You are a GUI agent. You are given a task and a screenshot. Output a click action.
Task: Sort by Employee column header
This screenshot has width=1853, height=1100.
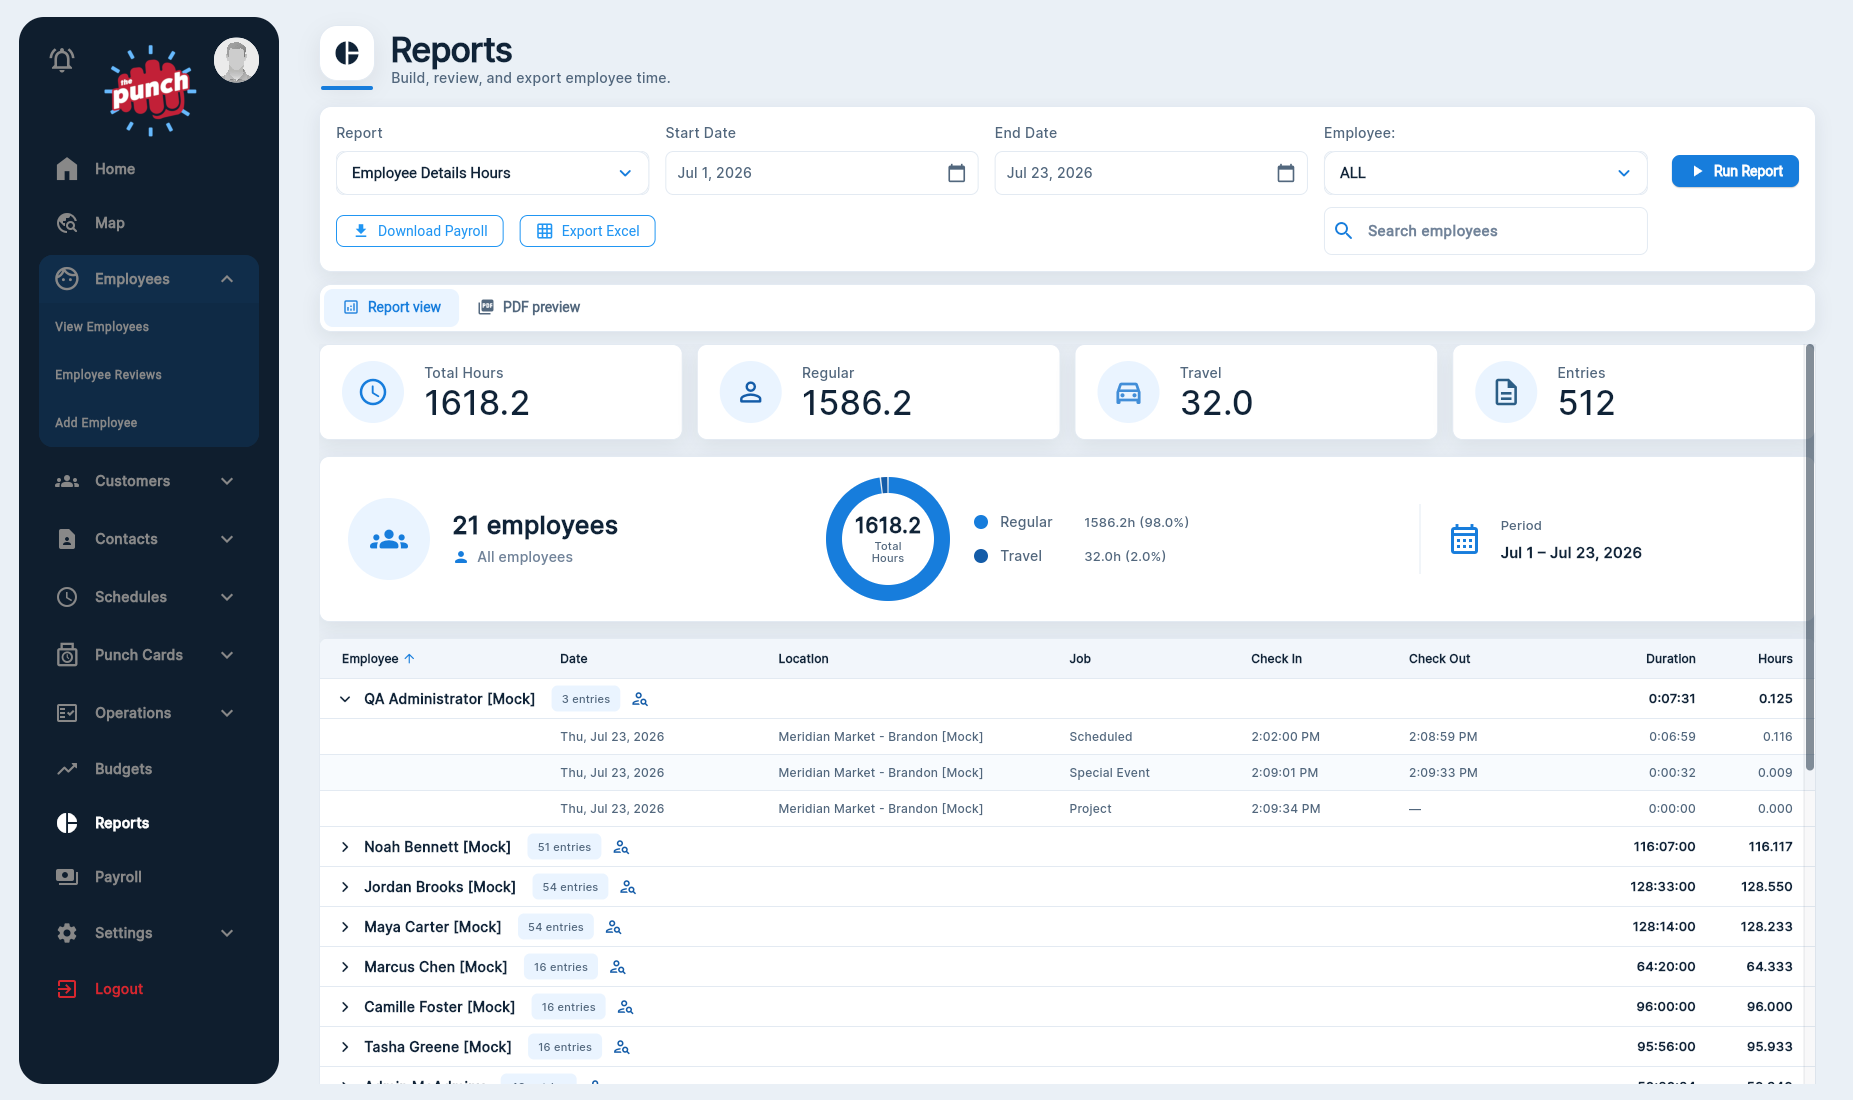tap(378, 659)
